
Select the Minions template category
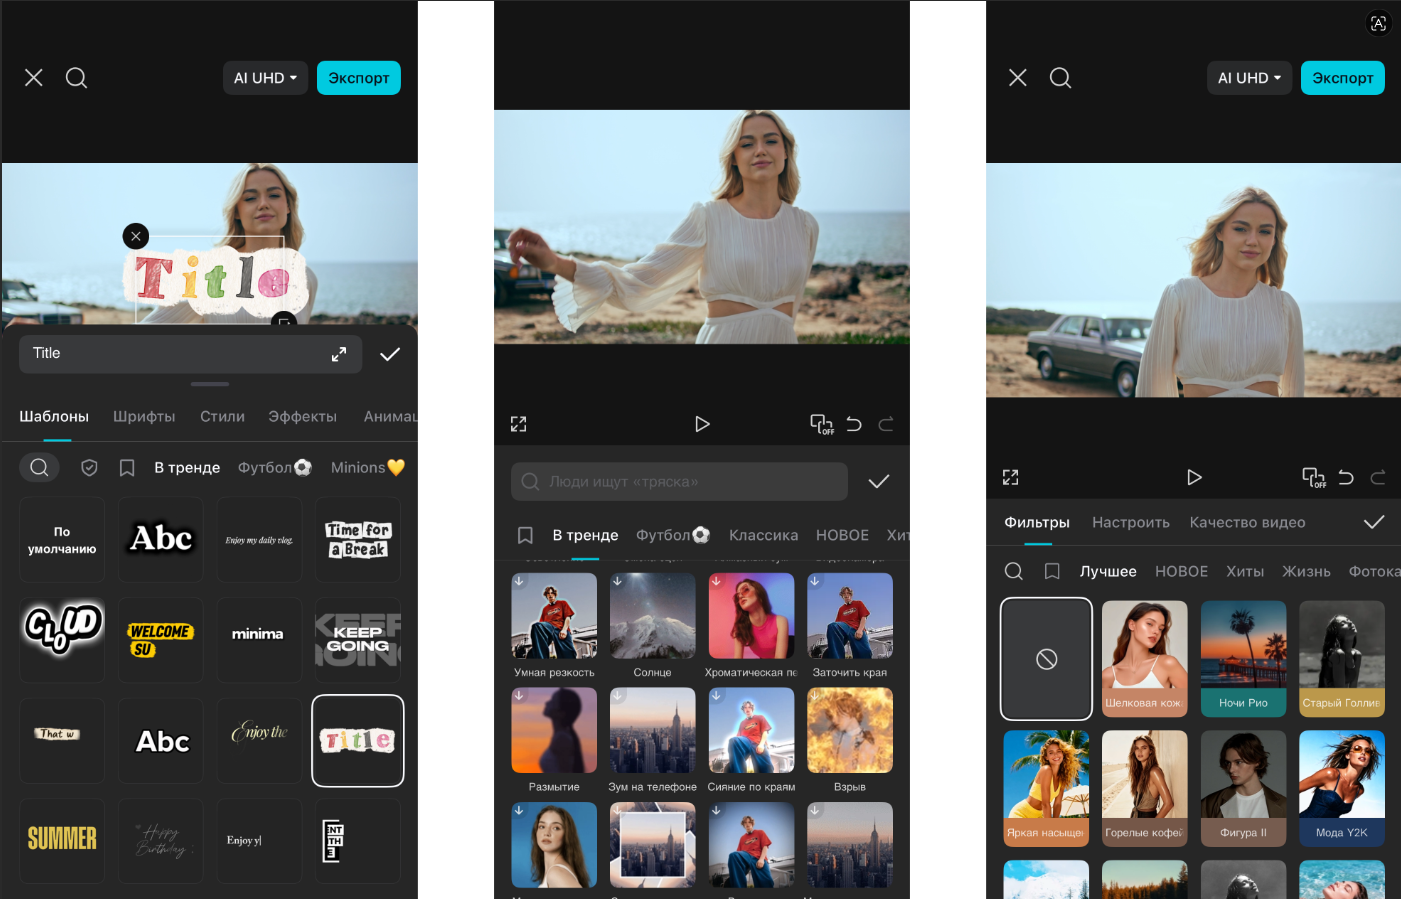tap(367, 467)
